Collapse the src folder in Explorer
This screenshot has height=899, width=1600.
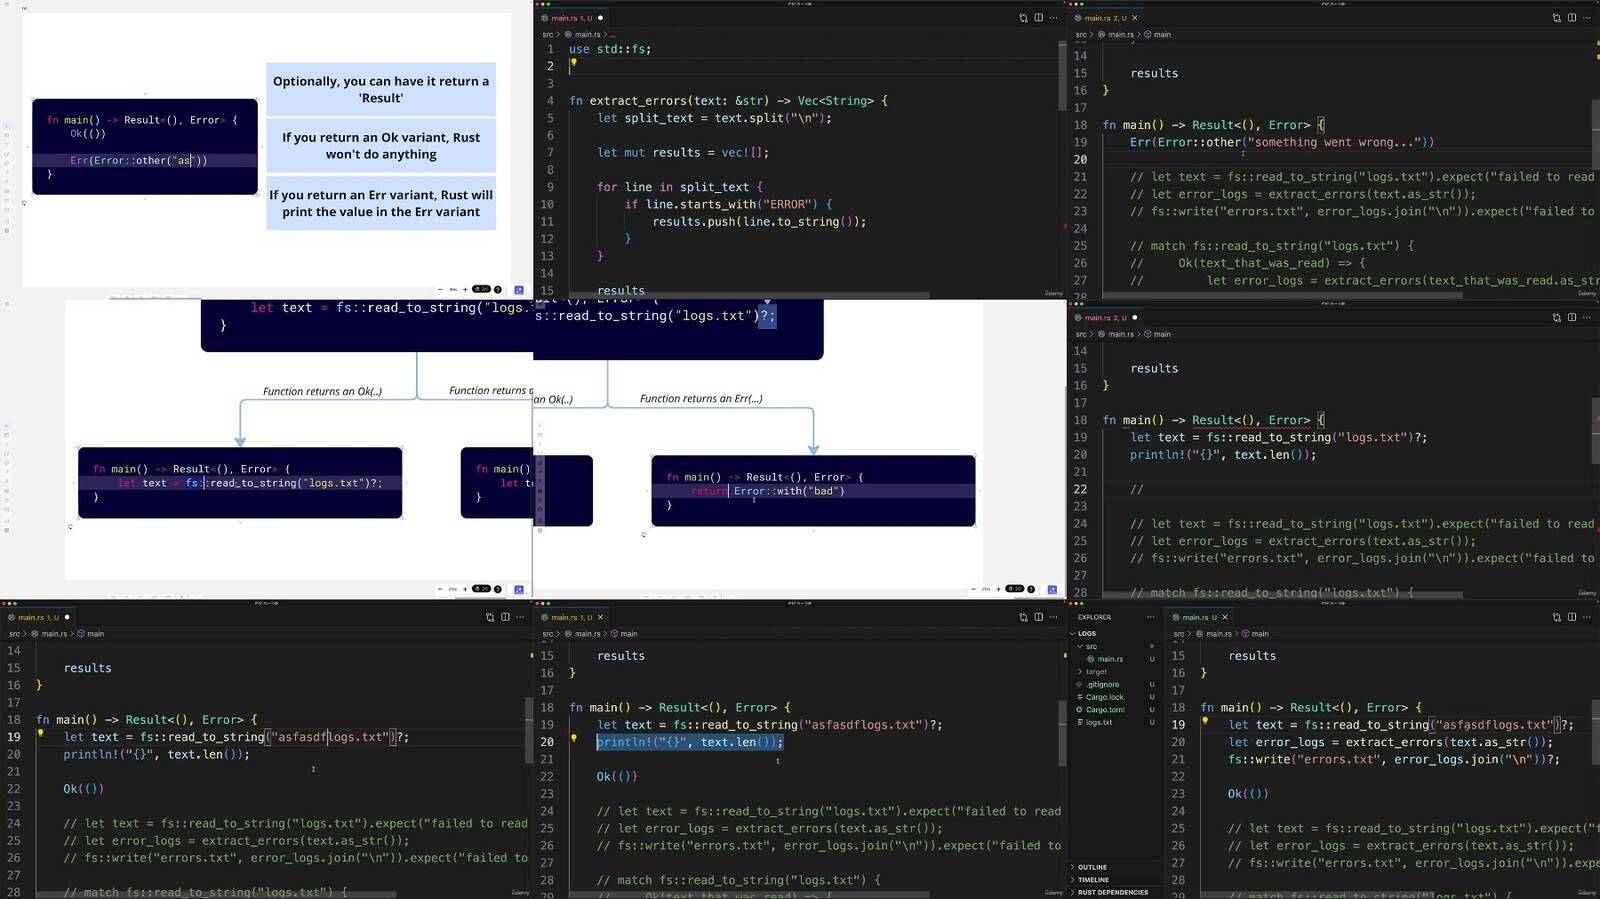point(1080,647)
